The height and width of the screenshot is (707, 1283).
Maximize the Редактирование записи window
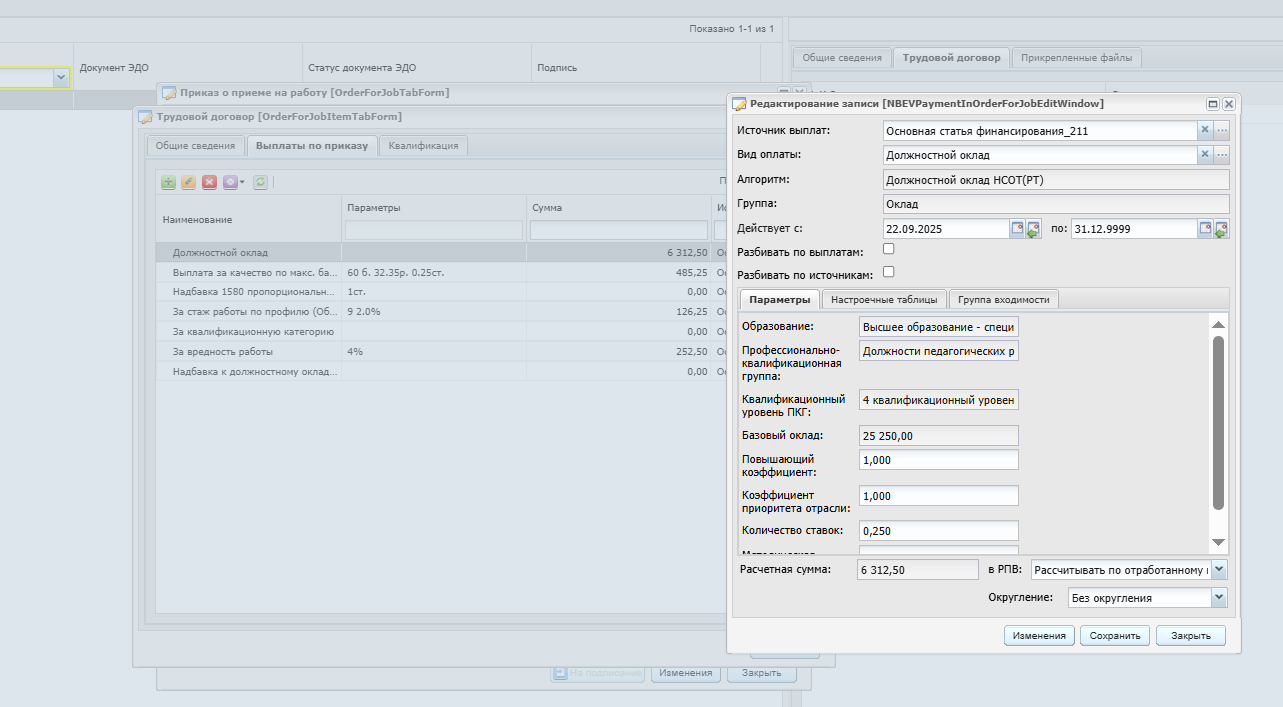tap(1213, 103)
